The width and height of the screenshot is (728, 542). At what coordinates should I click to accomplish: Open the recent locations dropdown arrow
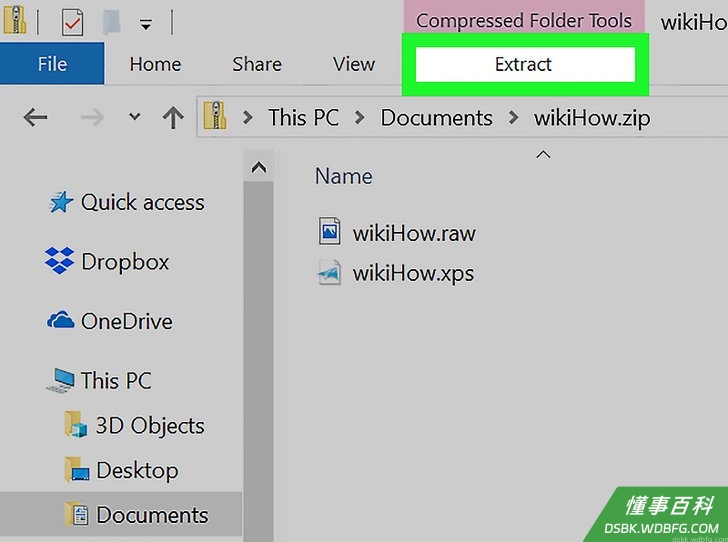tap(135, 116)
